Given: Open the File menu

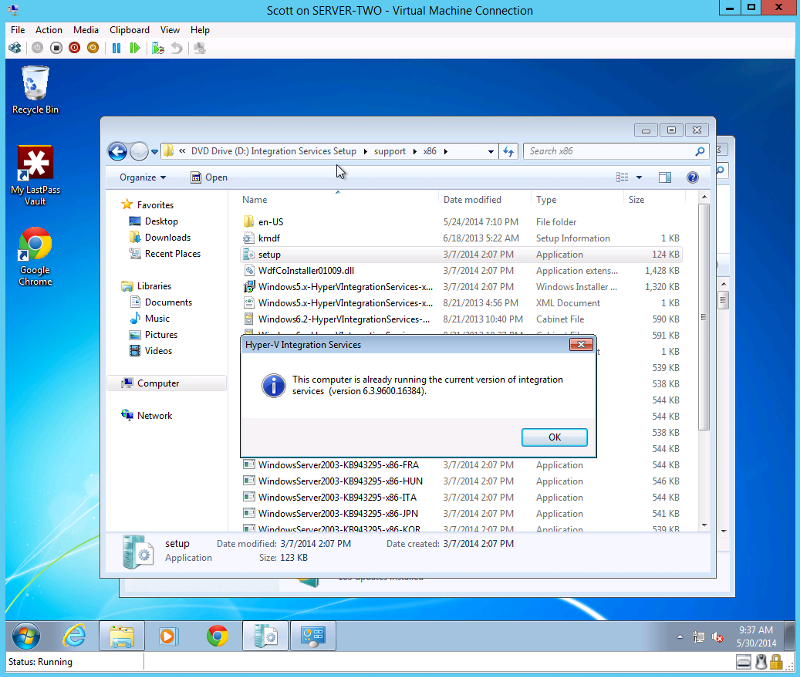Looking at the screenshot, I should coord(18,30).
